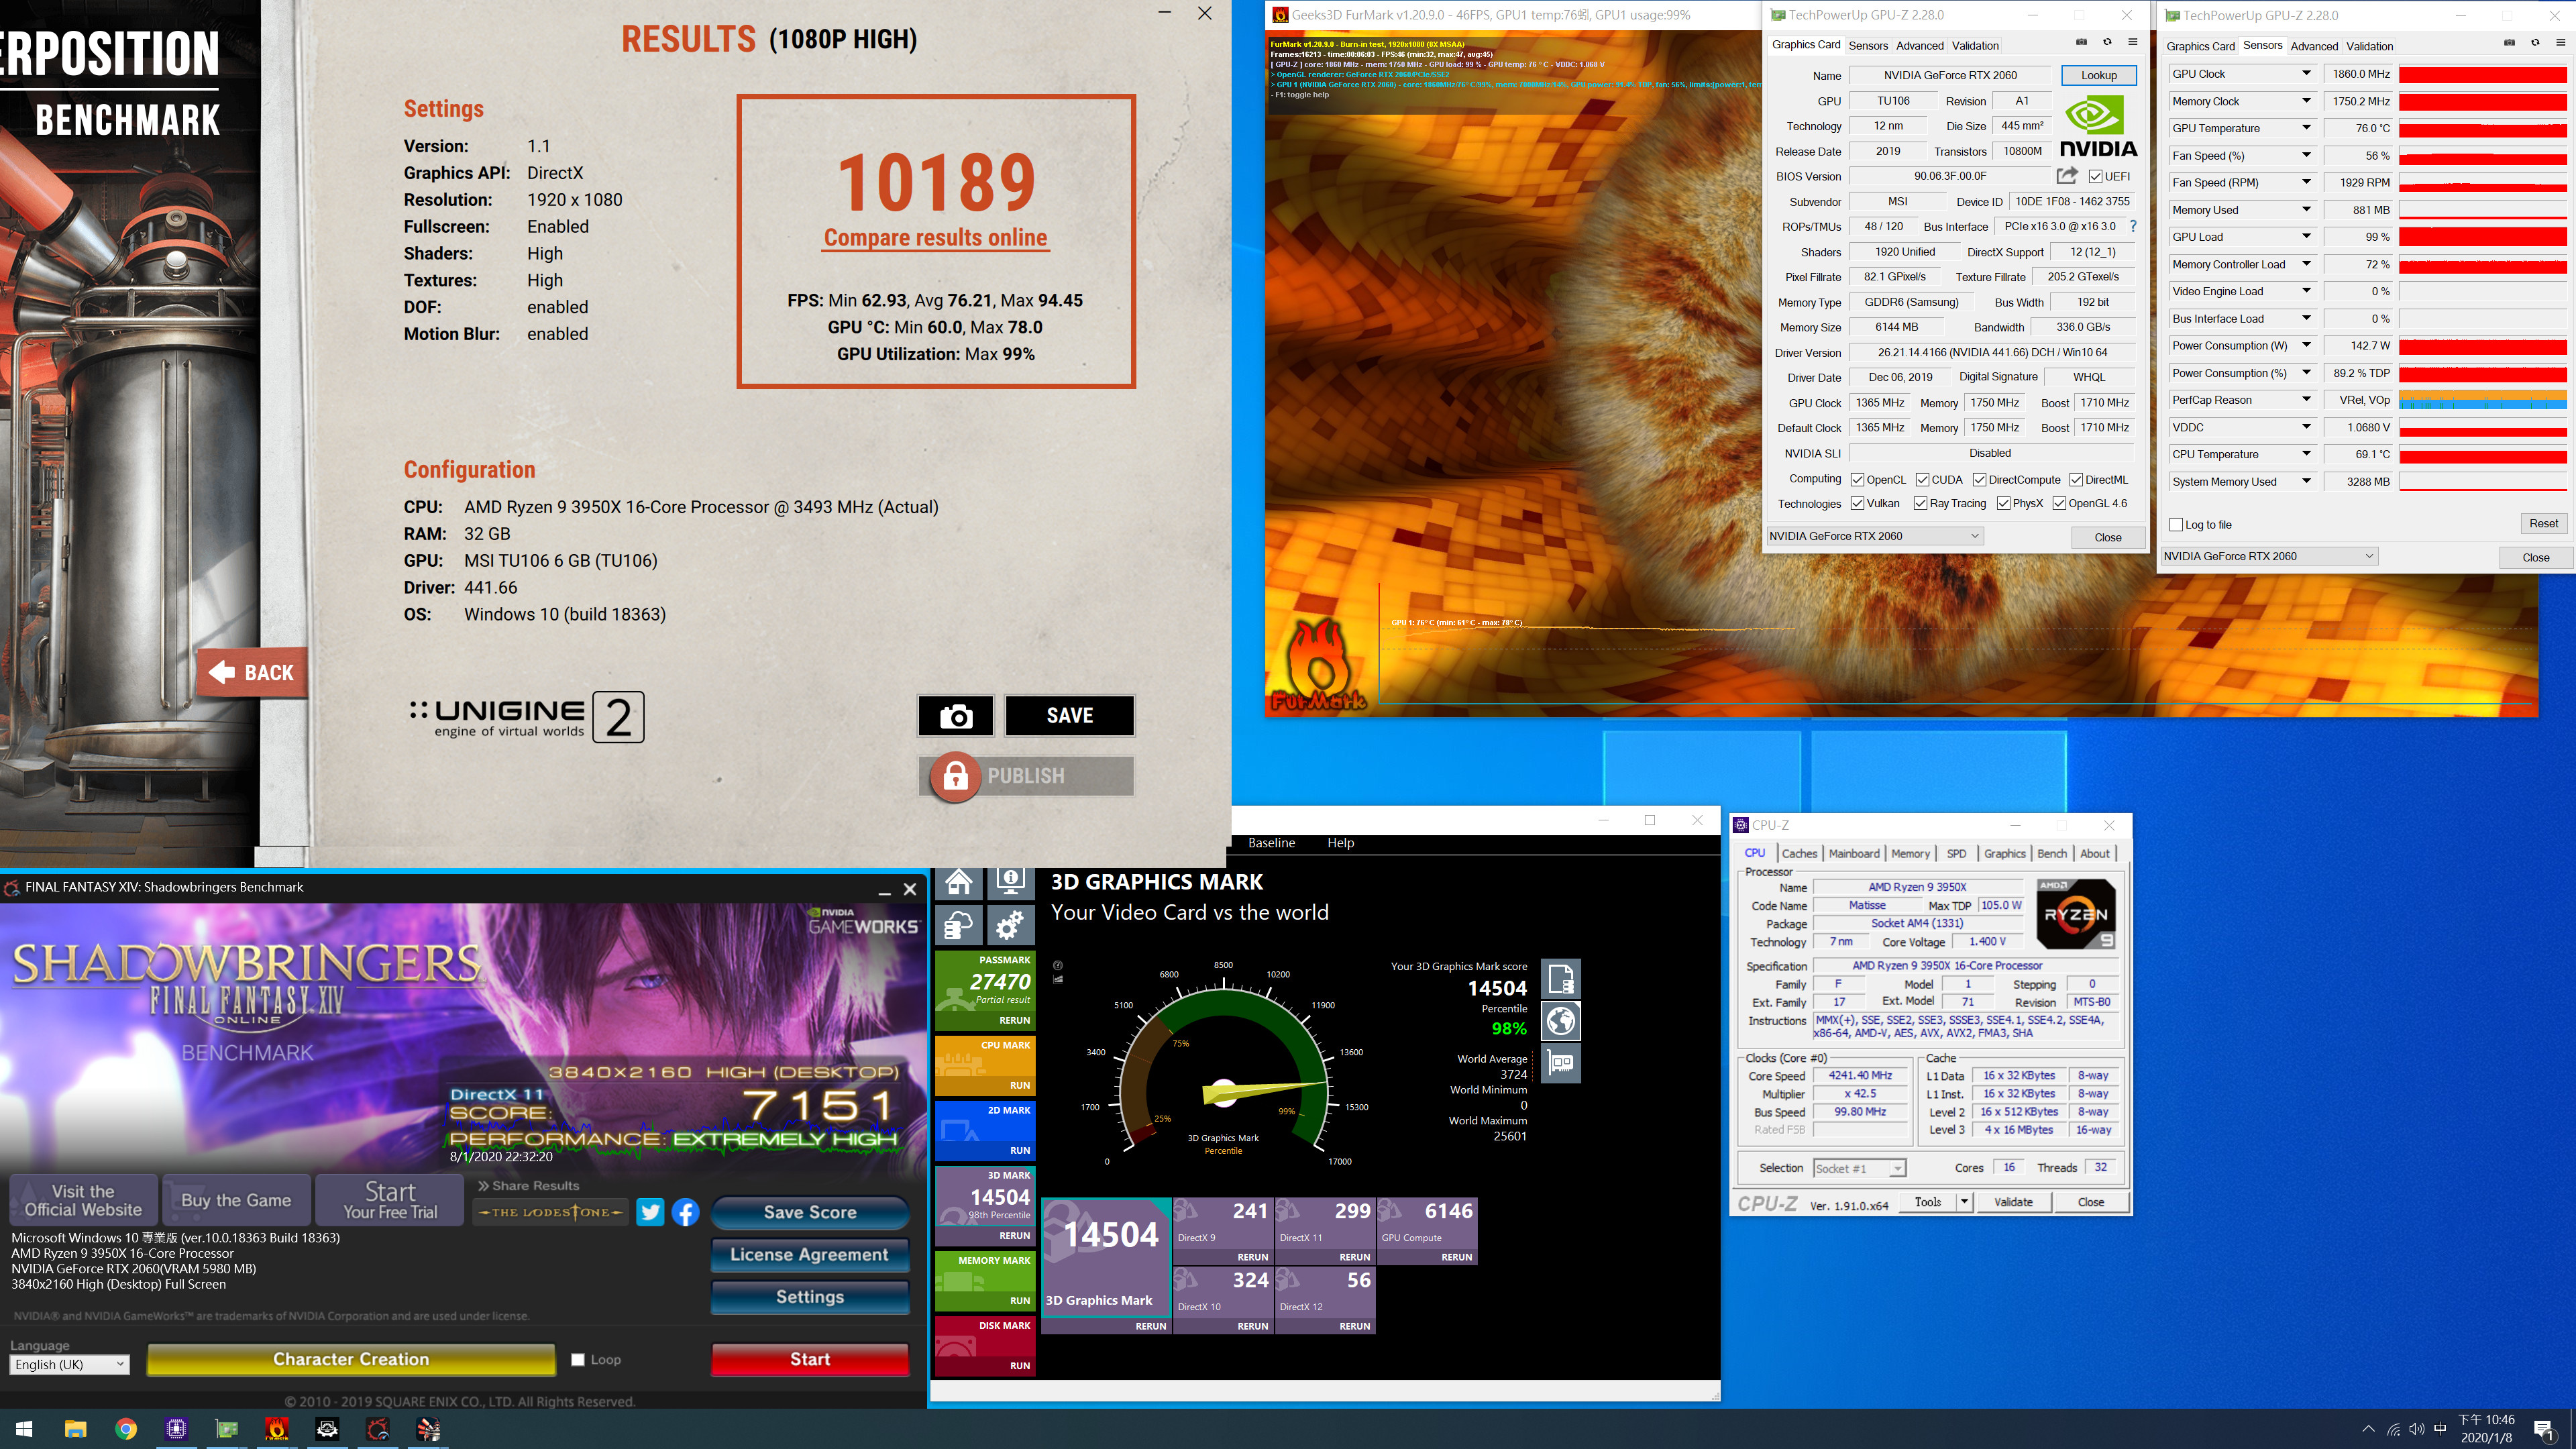Screen dimensions: 2576x1449
Task: Switch to FurMark taskbar icon
Action: pos(277,1429)
